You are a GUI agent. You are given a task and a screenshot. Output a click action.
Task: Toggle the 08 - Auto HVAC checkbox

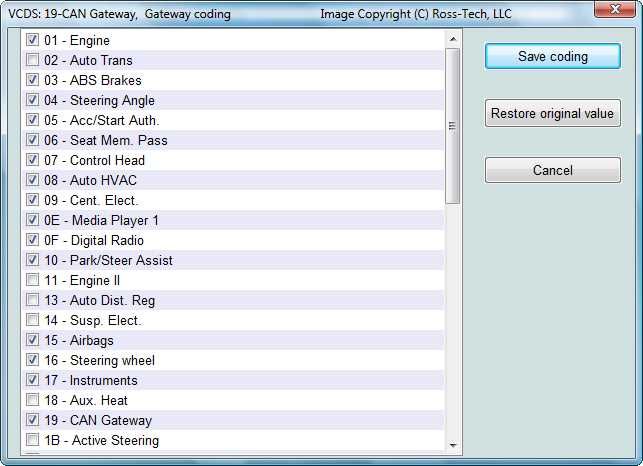pos(32,180)
